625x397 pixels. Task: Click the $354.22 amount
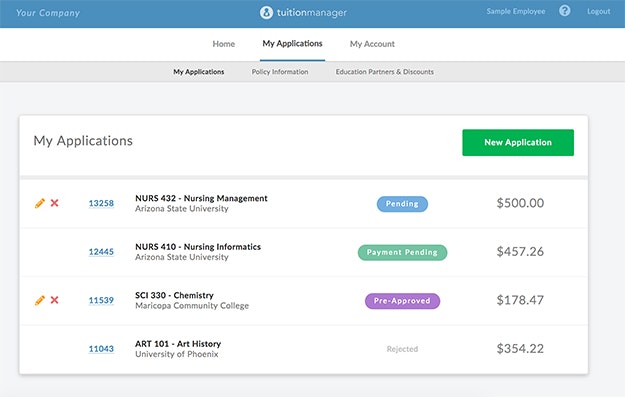click(x=520, y=348)
